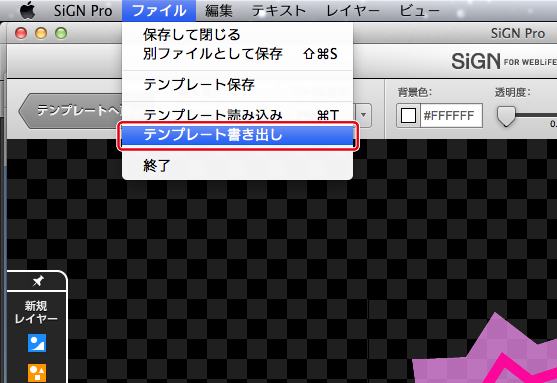Click テンプレート書き出し menu item
The height and width of the screenshot is (383, 557).
coord(237,135)
